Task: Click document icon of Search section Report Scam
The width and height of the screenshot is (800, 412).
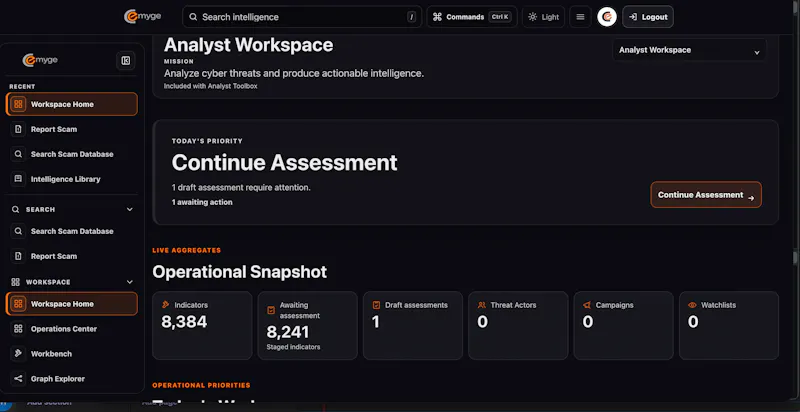Action: pos(18,256)
